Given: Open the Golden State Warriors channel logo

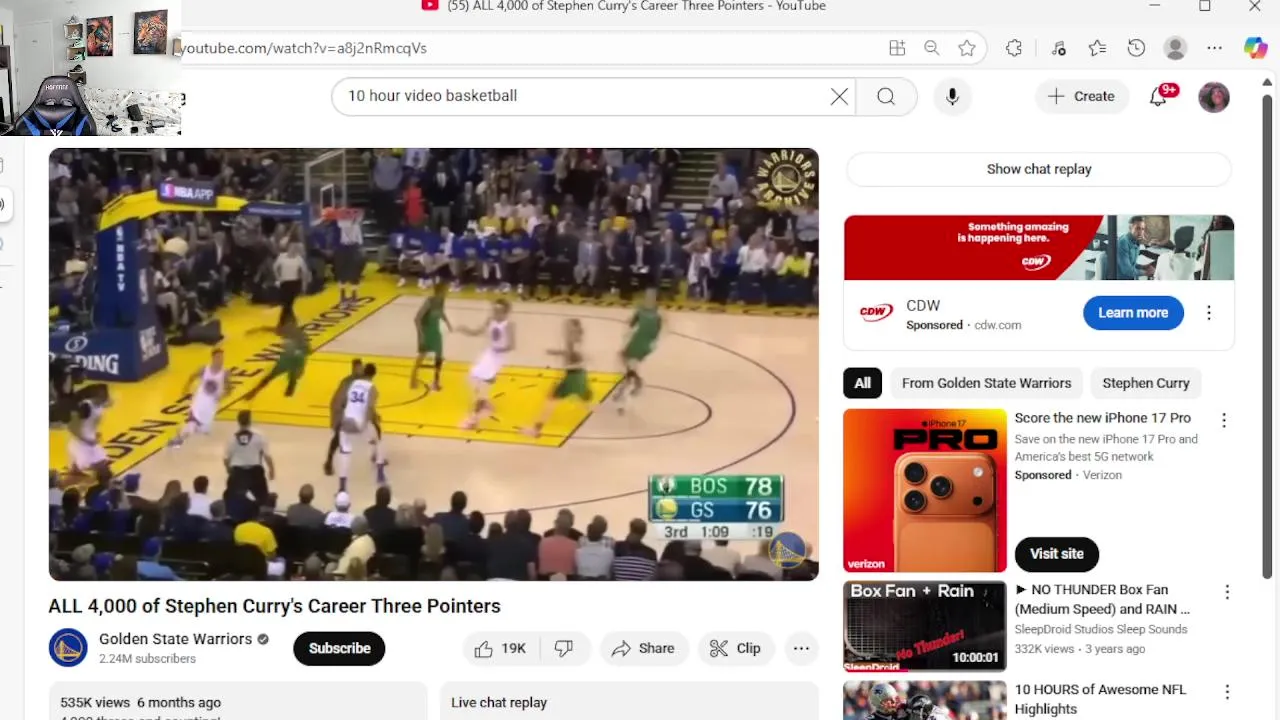Looking at the screenshot, I should click(68, 648).
